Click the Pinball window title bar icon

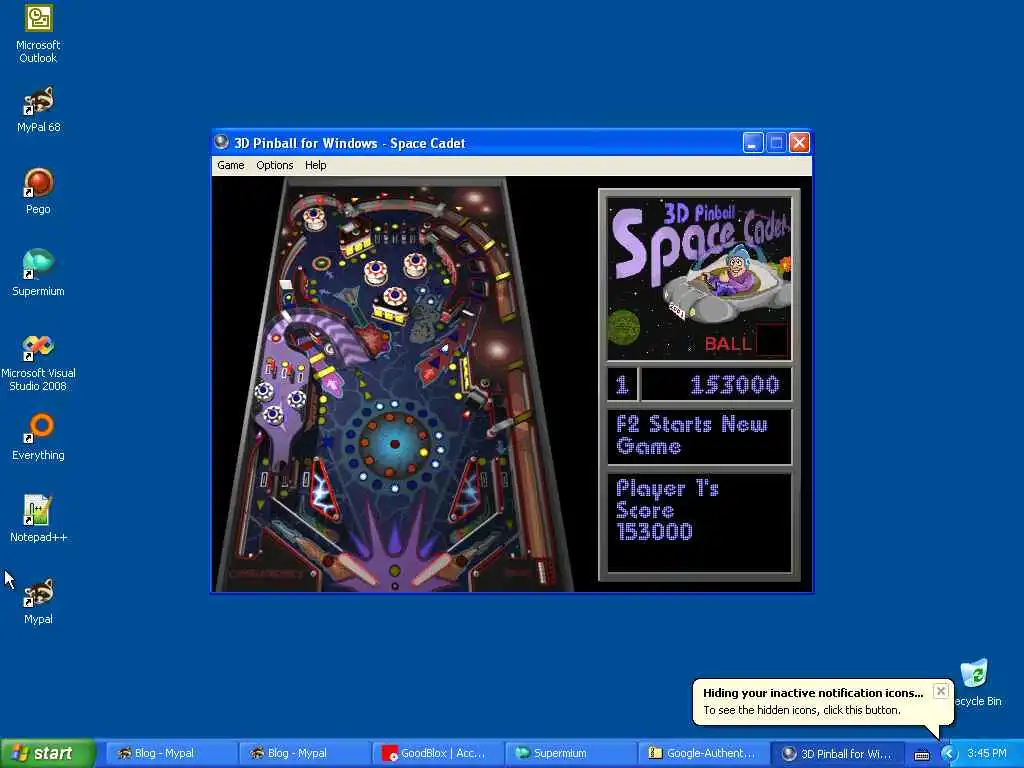point(222,142)
